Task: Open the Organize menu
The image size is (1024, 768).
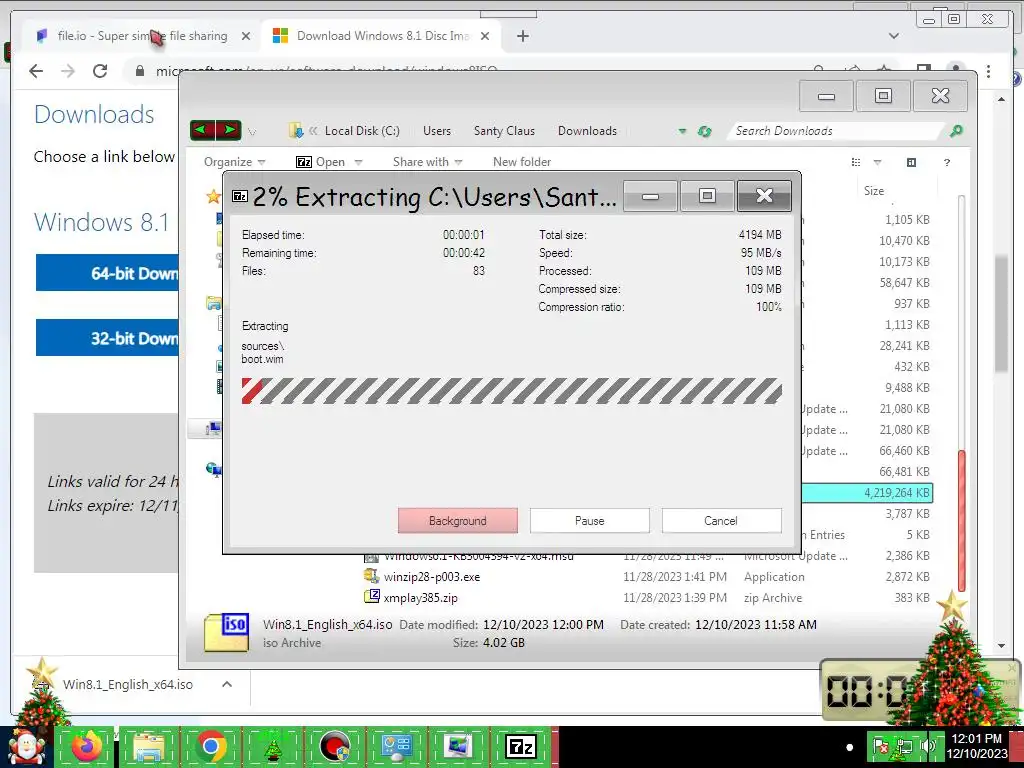Action: [x=234, y=161]
